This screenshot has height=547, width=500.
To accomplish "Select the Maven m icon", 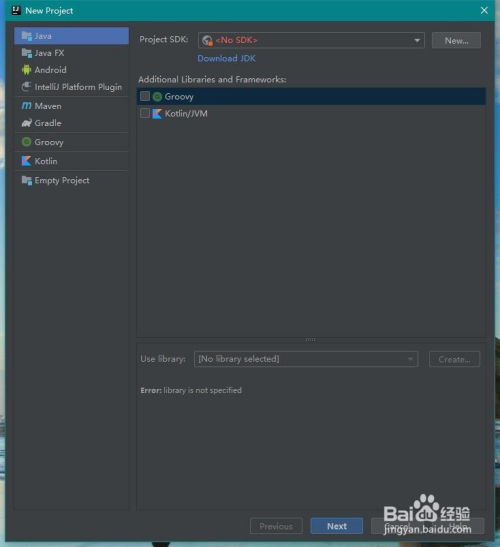I will tap(27, 106).
